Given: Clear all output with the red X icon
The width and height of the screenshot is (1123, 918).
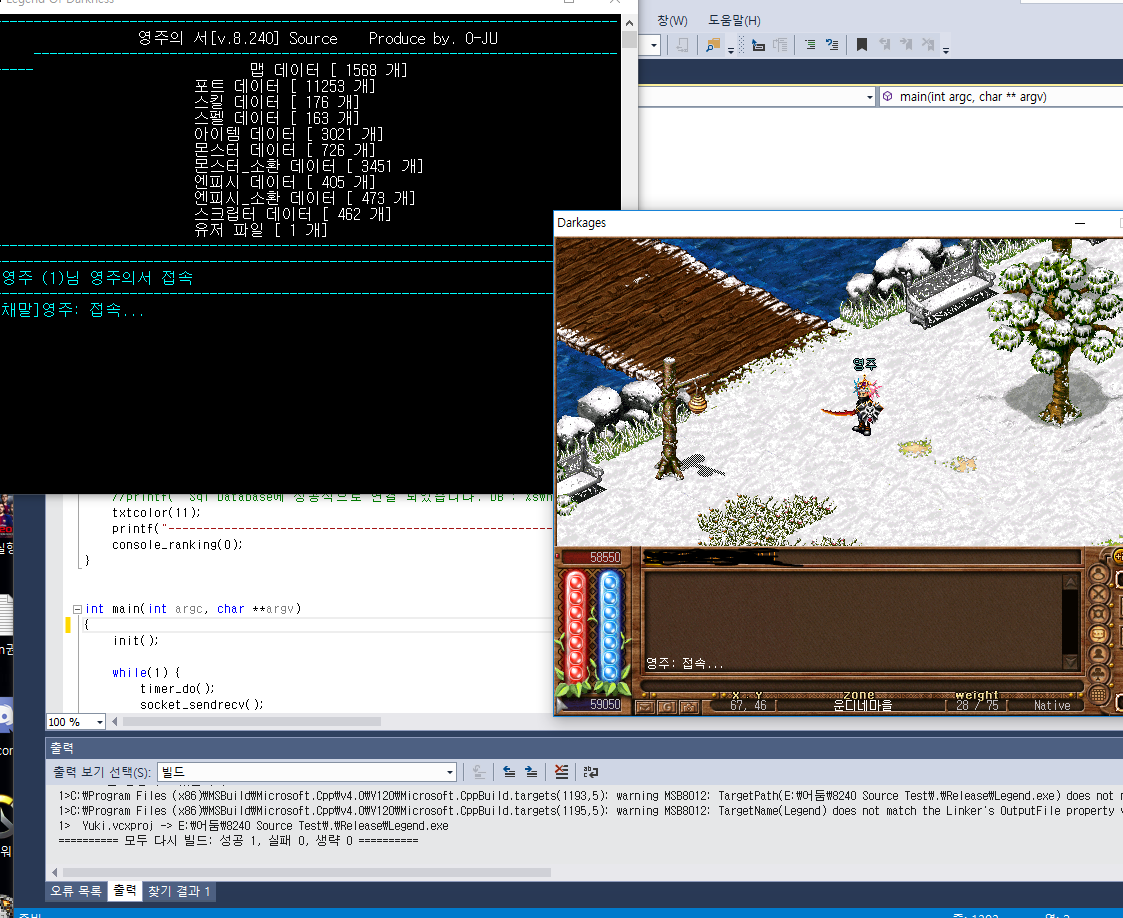Looking at the screenshot, I should pos(561,772).
